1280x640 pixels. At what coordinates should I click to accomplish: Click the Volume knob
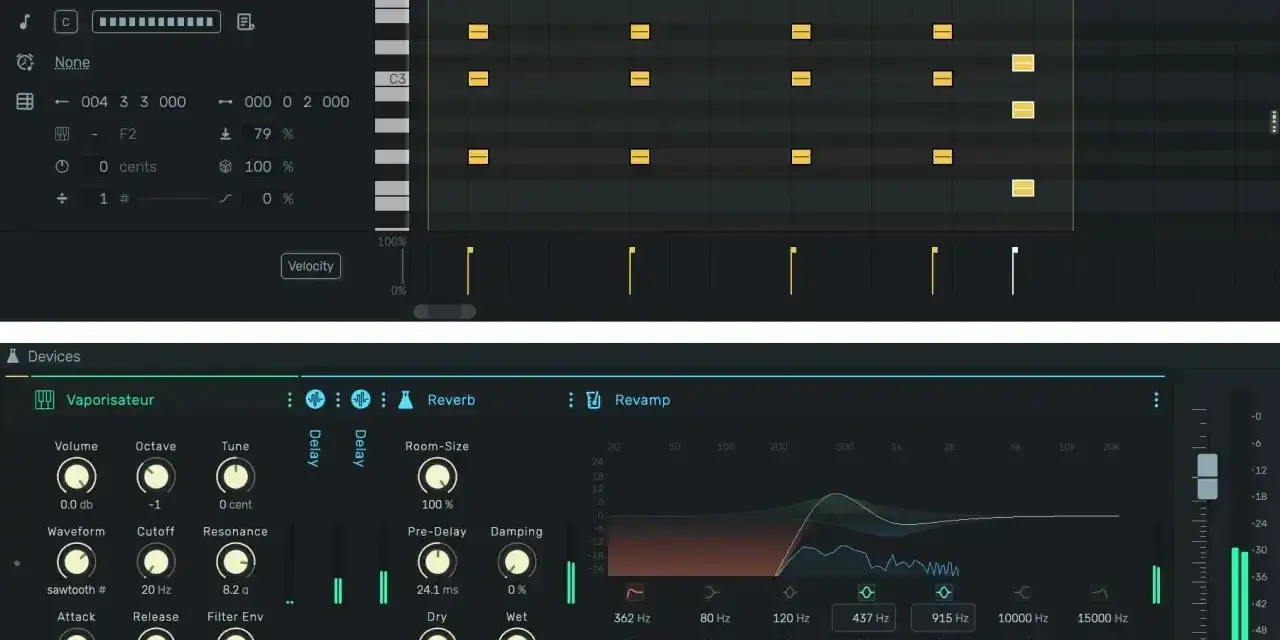point(76,476)
